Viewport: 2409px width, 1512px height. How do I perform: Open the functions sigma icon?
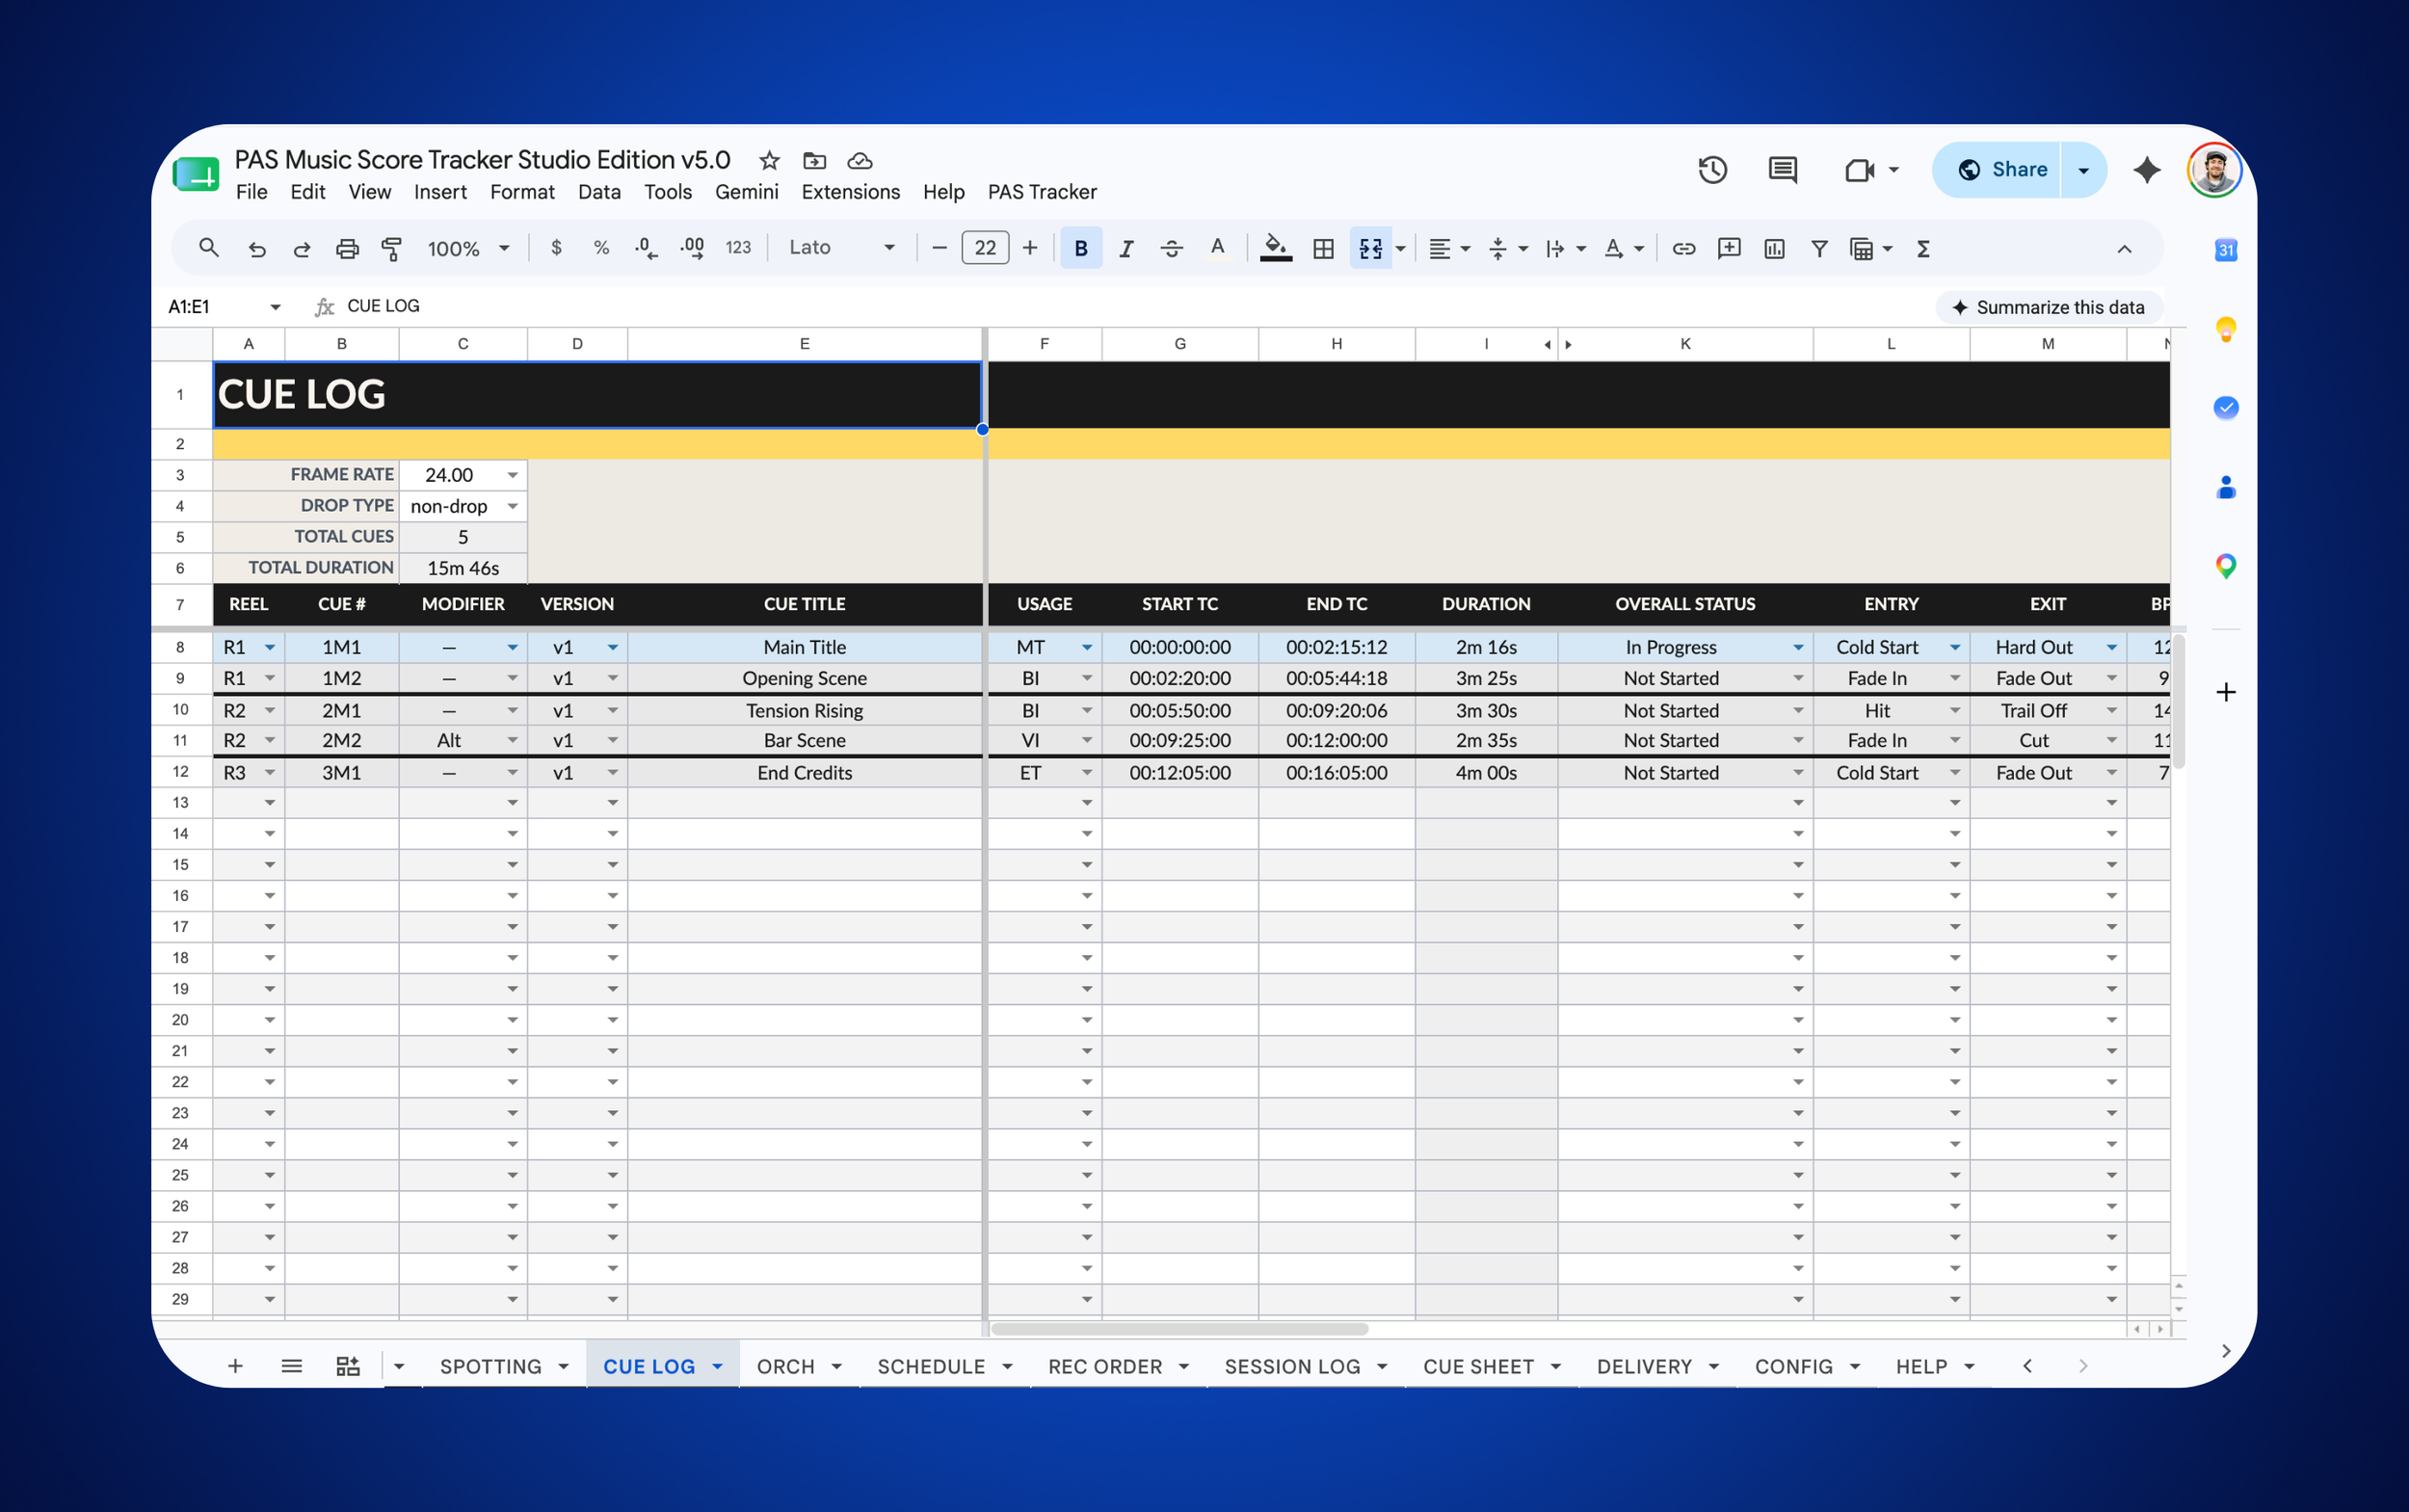[x=1922, y=248]
